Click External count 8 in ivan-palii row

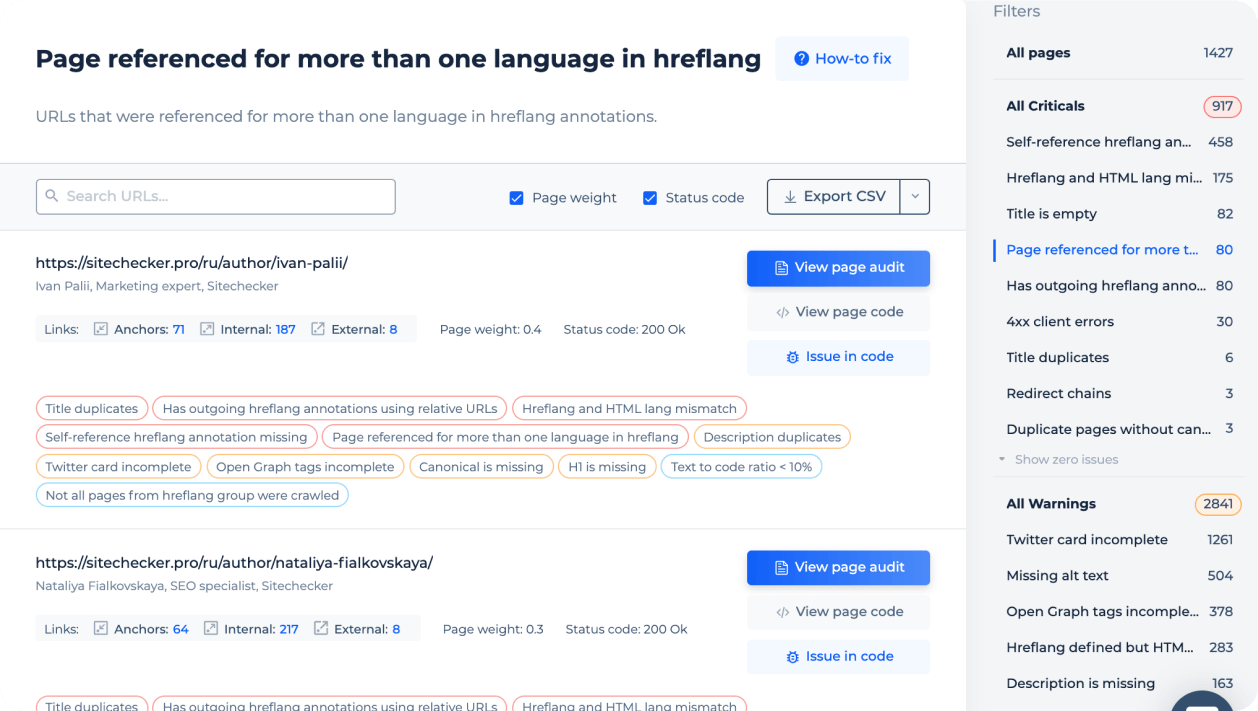(393, 329)
